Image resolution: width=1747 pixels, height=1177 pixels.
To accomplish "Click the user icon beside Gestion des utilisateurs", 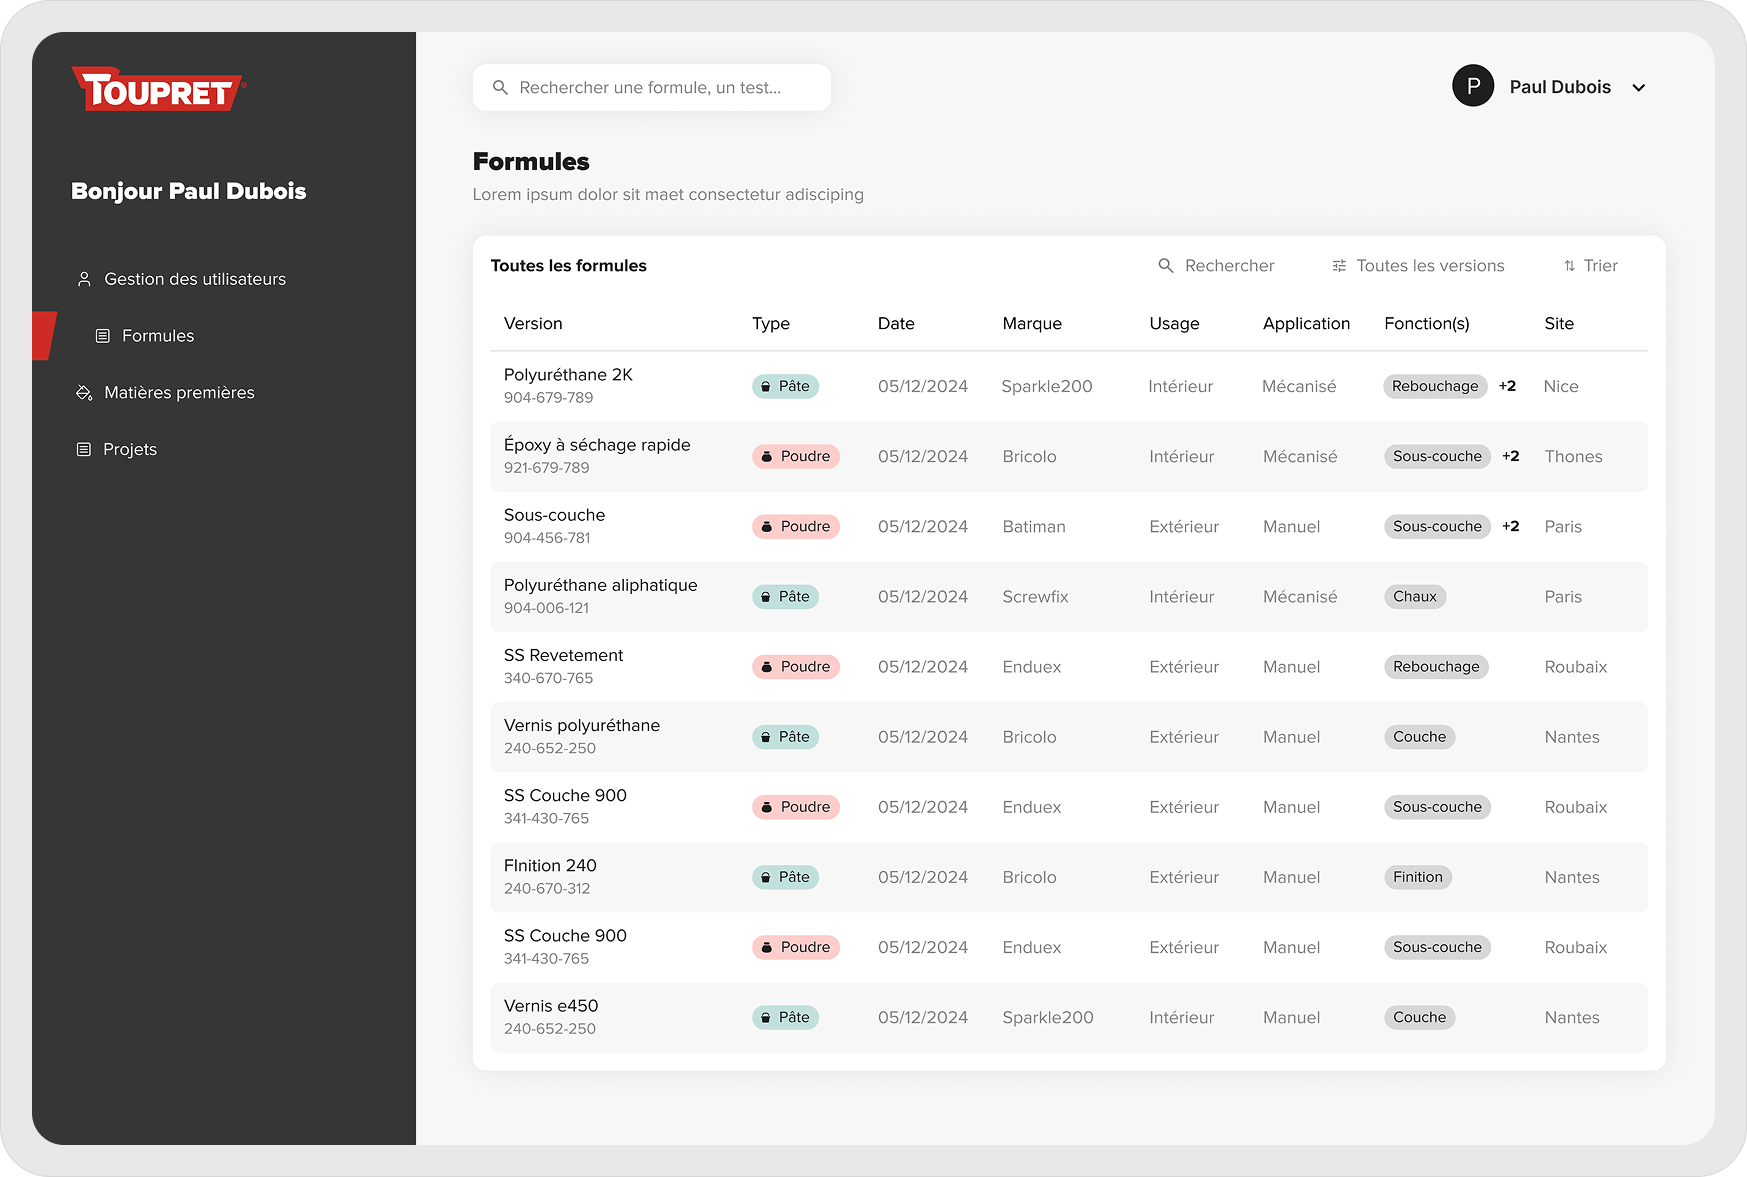I will click(x=84, y=279).
